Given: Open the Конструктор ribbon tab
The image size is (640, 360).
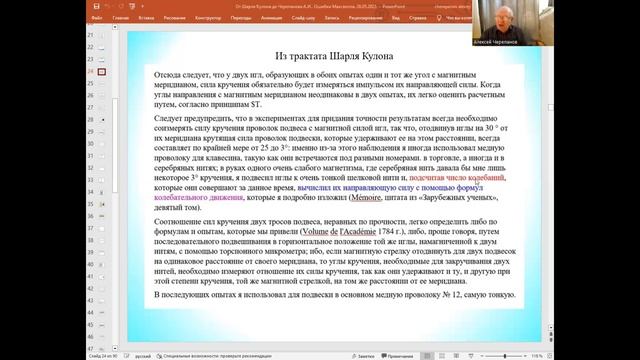Looking at the screenshot, I should tap(208, 18).
